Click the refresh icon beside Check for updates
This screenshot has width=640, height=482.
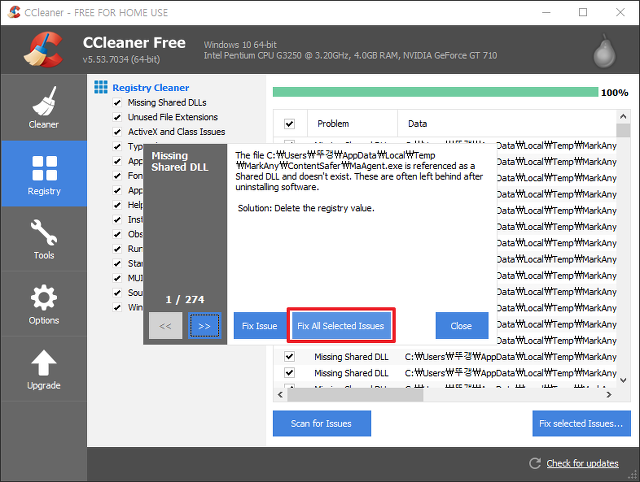pos(535,463)
